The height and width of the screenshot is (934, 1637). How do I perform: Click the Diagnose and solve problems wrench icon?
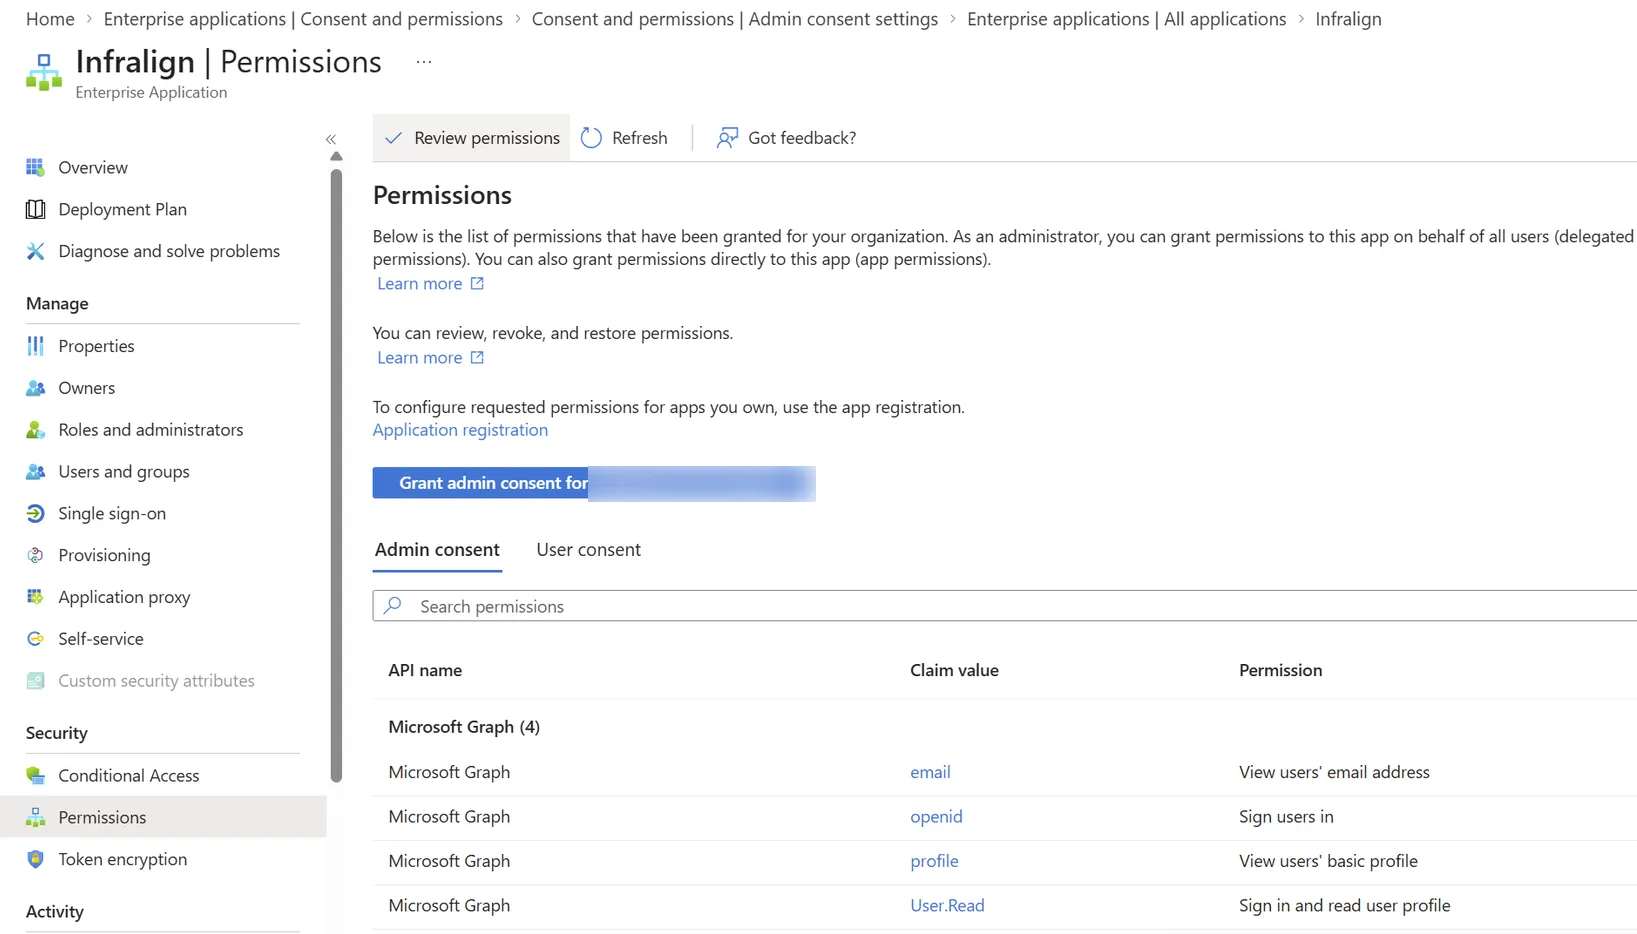pos(36,251)
